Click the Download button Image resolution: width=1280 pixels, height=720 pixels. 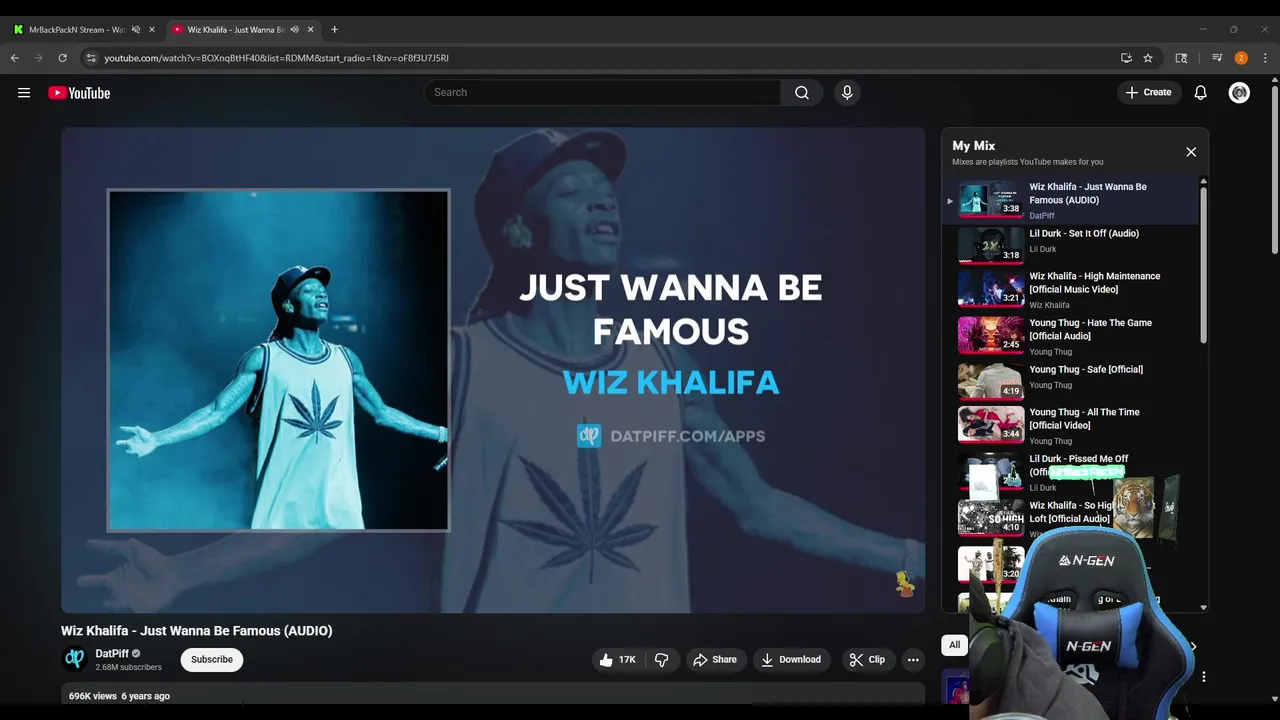791,660
